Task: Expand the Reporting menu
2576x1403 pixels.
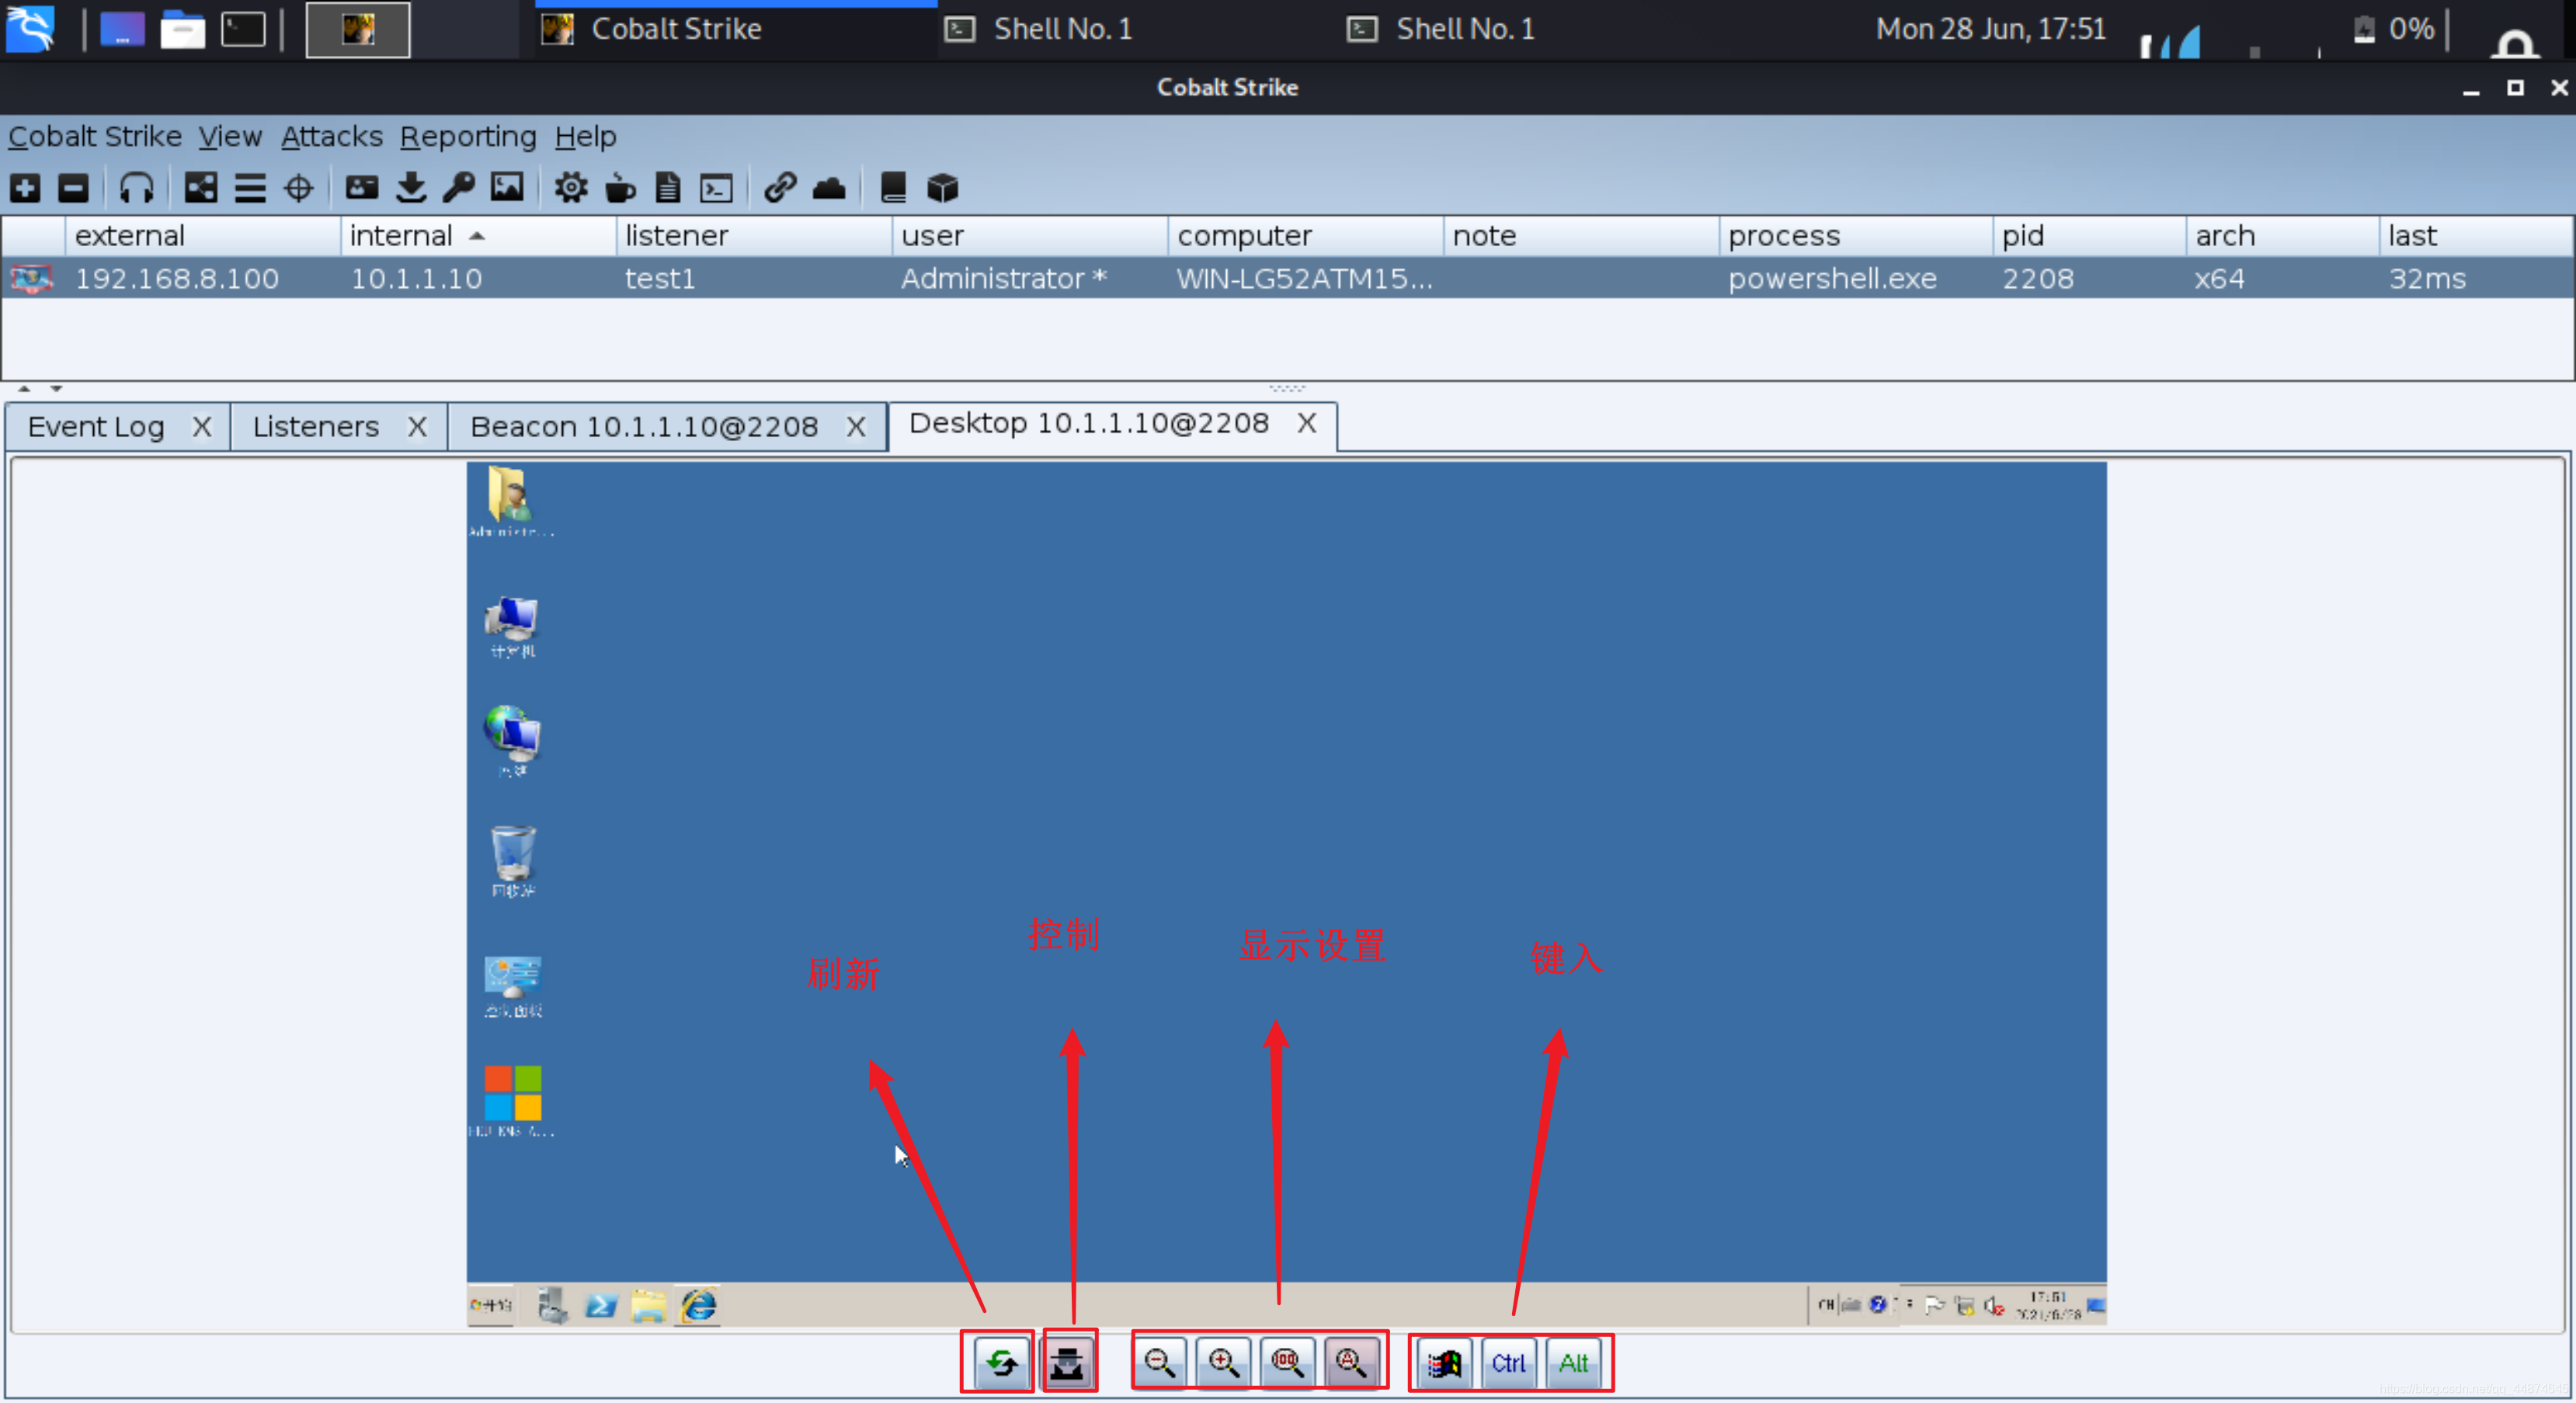Action: click(468, 136)
